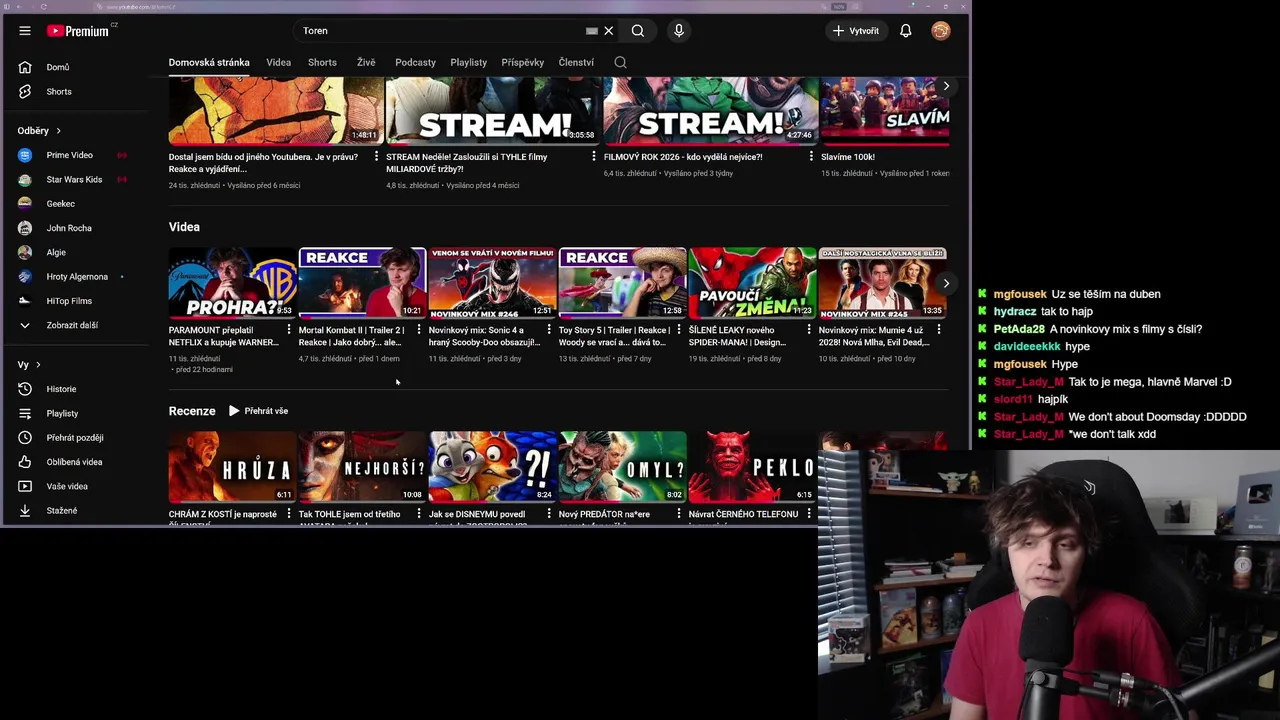Switch to the channel Shorts tab
This screenshot has height=720, width=1280.
322,62
